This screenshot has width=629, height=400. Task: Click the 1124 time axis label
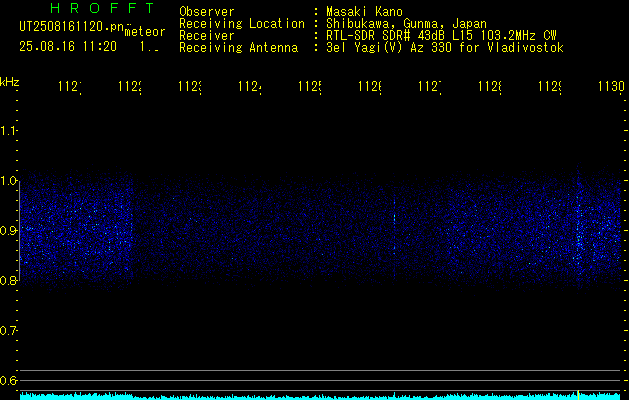click(x=250, y=87)
